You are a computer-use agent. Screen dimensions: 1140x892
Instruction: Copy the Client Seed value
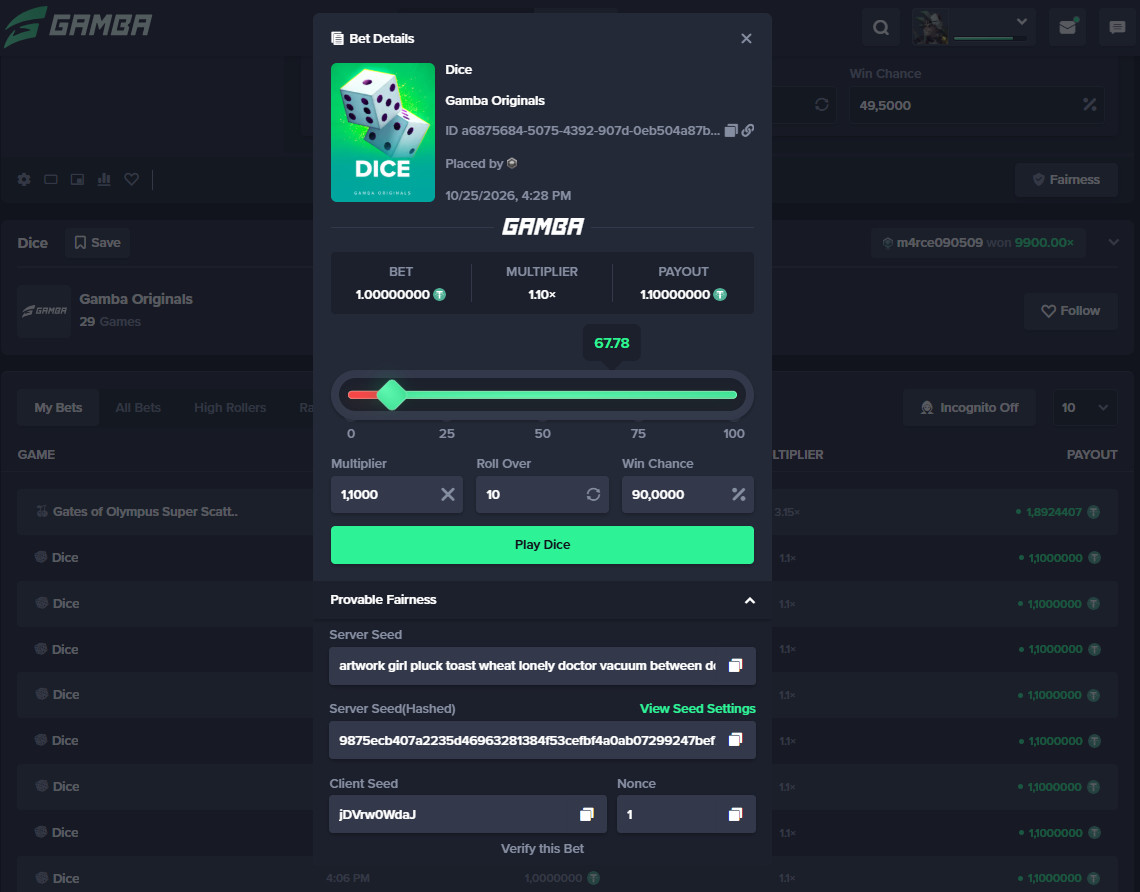pos(587,814)
